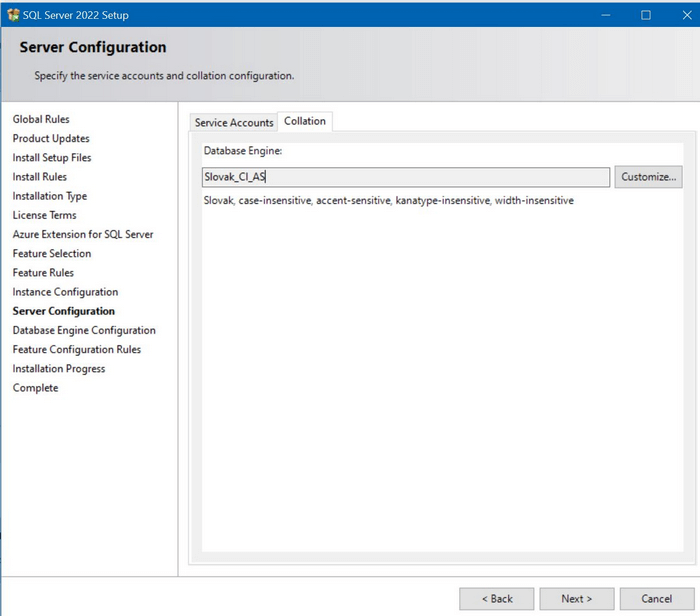The image size is (700, 616).
Task: Switch to the Service Accounts tab
Action: pos(233,122)
